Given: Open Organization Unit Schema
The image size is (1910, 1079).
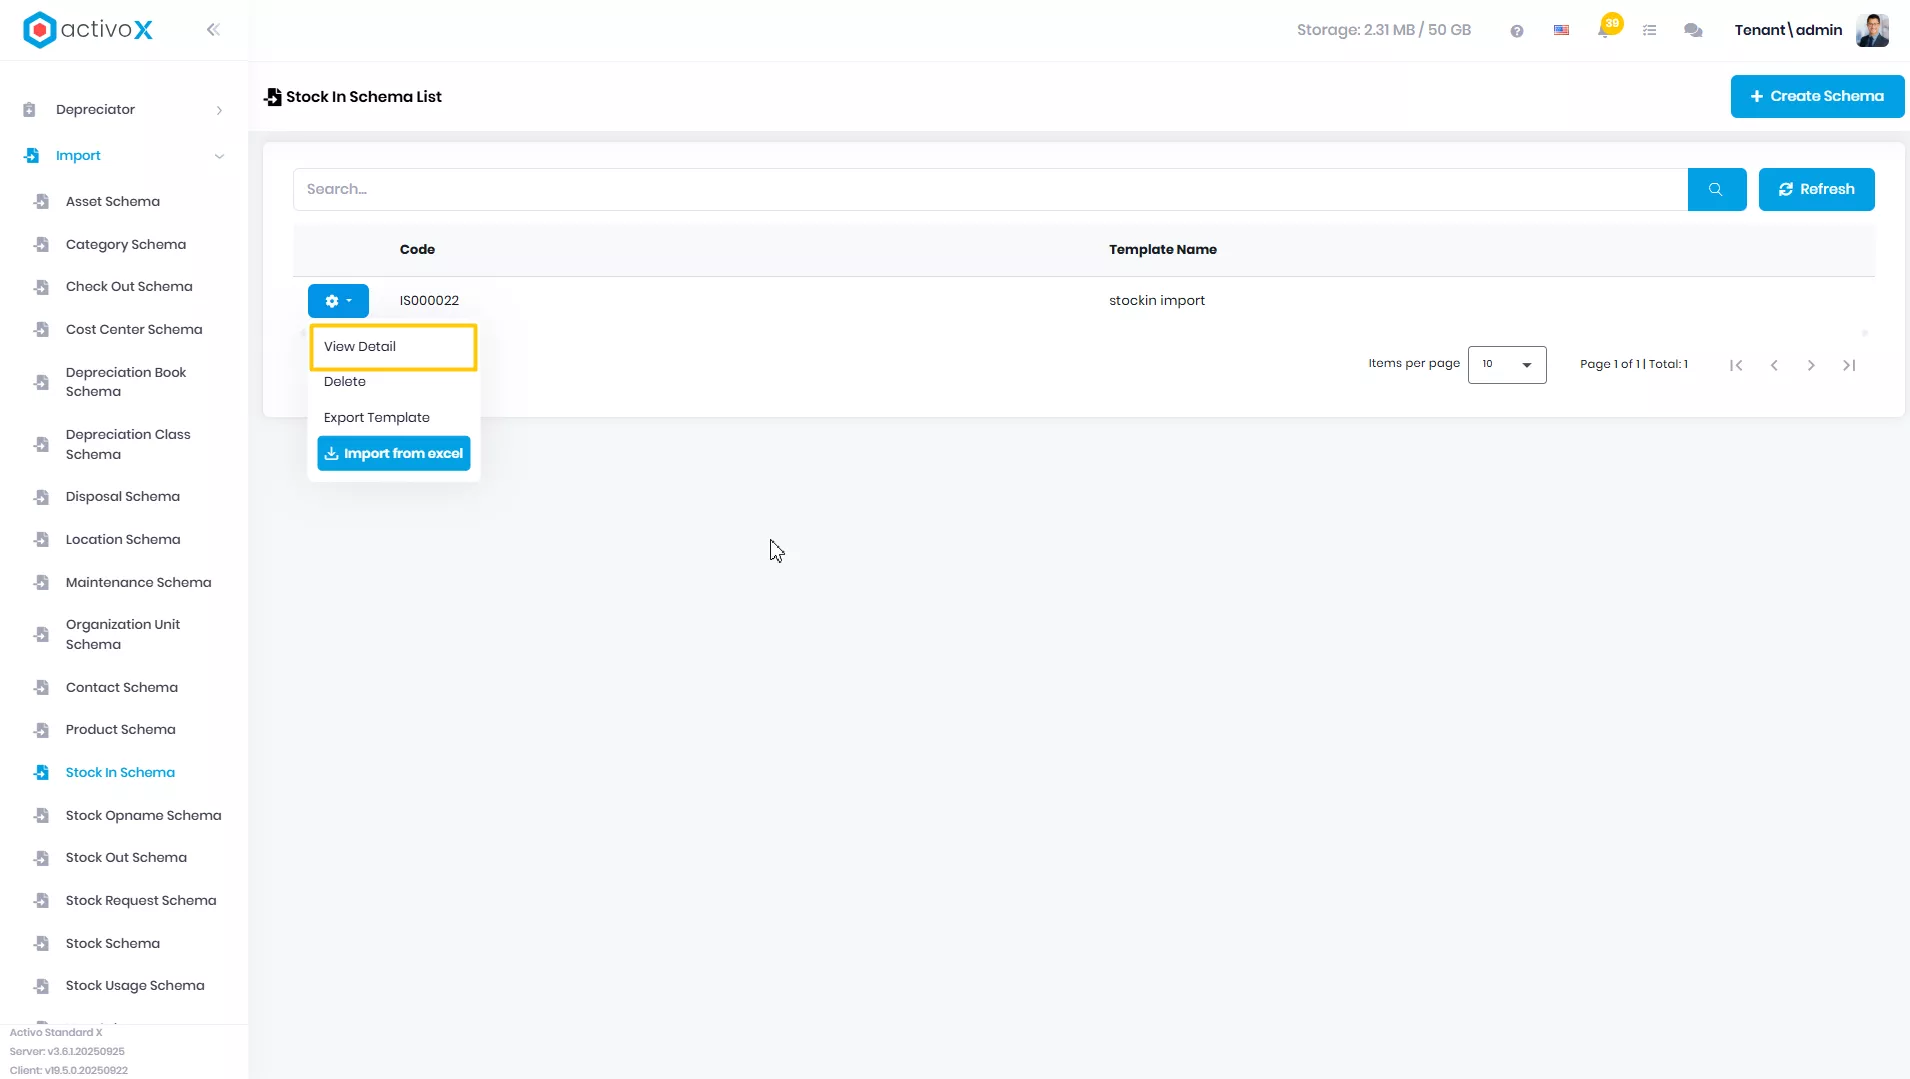Looking at the screenshot, I should pos(123,634).
